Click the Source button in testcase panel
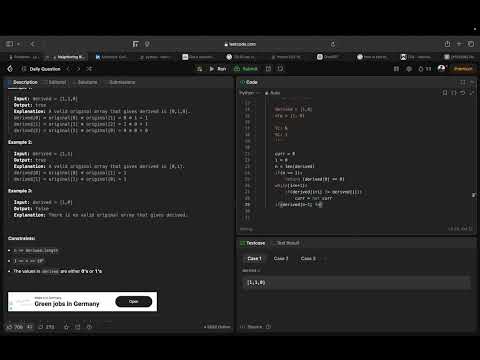This screenshot has width=480, height=360. pos(252,327)
